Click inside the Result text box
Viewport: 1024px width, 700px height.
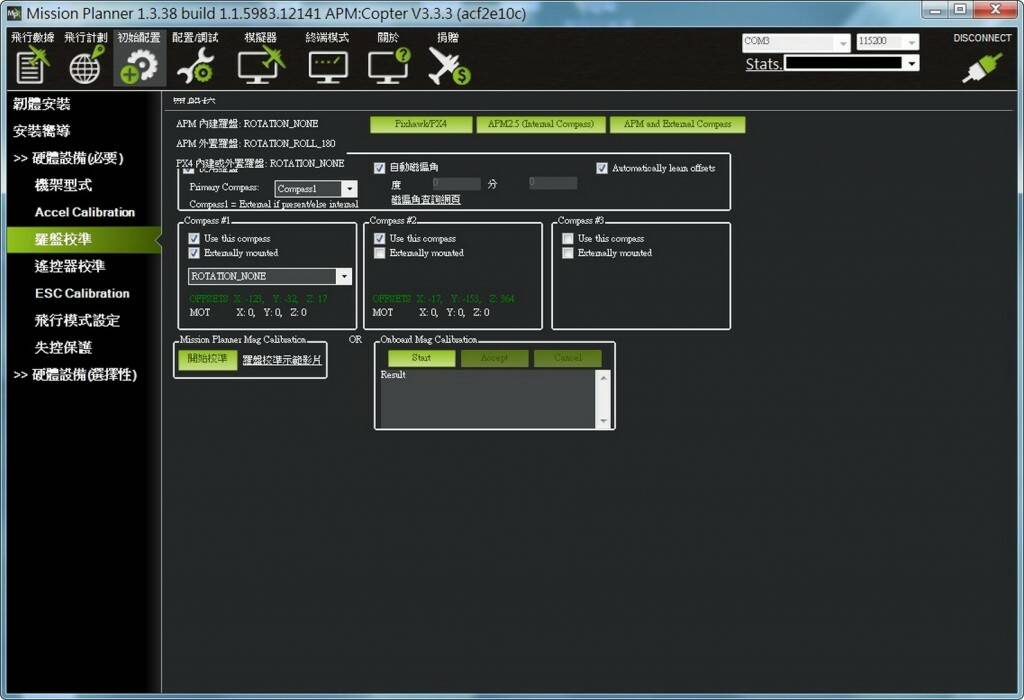[487, 398]
